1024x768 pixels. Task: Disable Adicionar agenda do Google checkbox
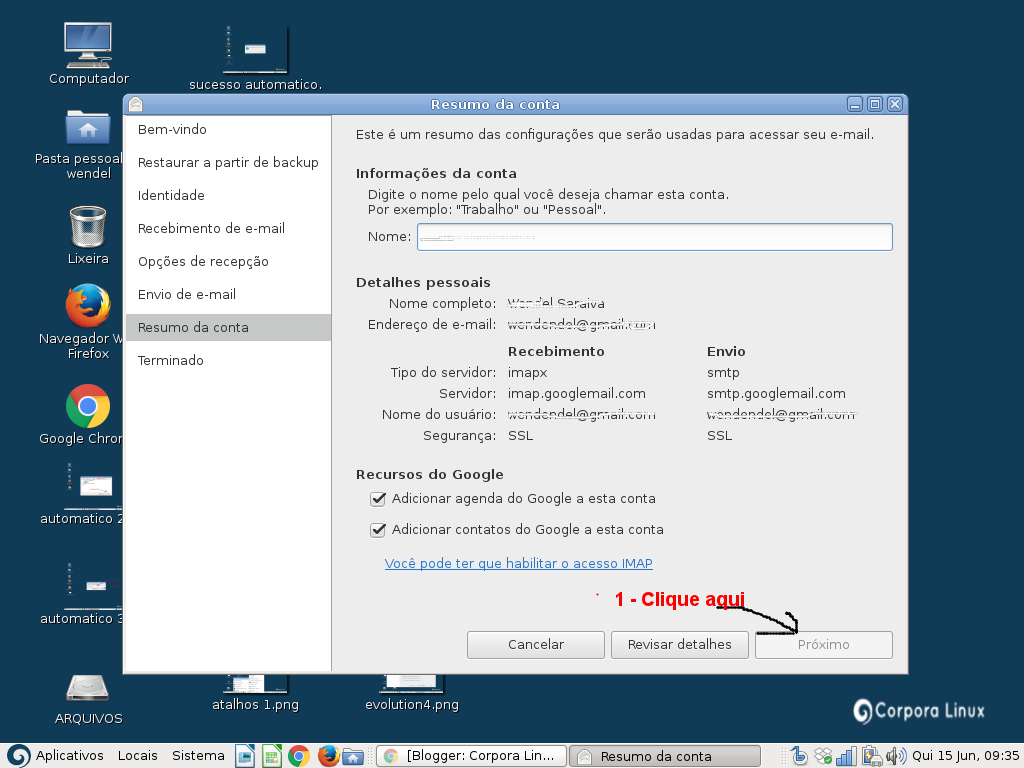(x=378, y=498)
